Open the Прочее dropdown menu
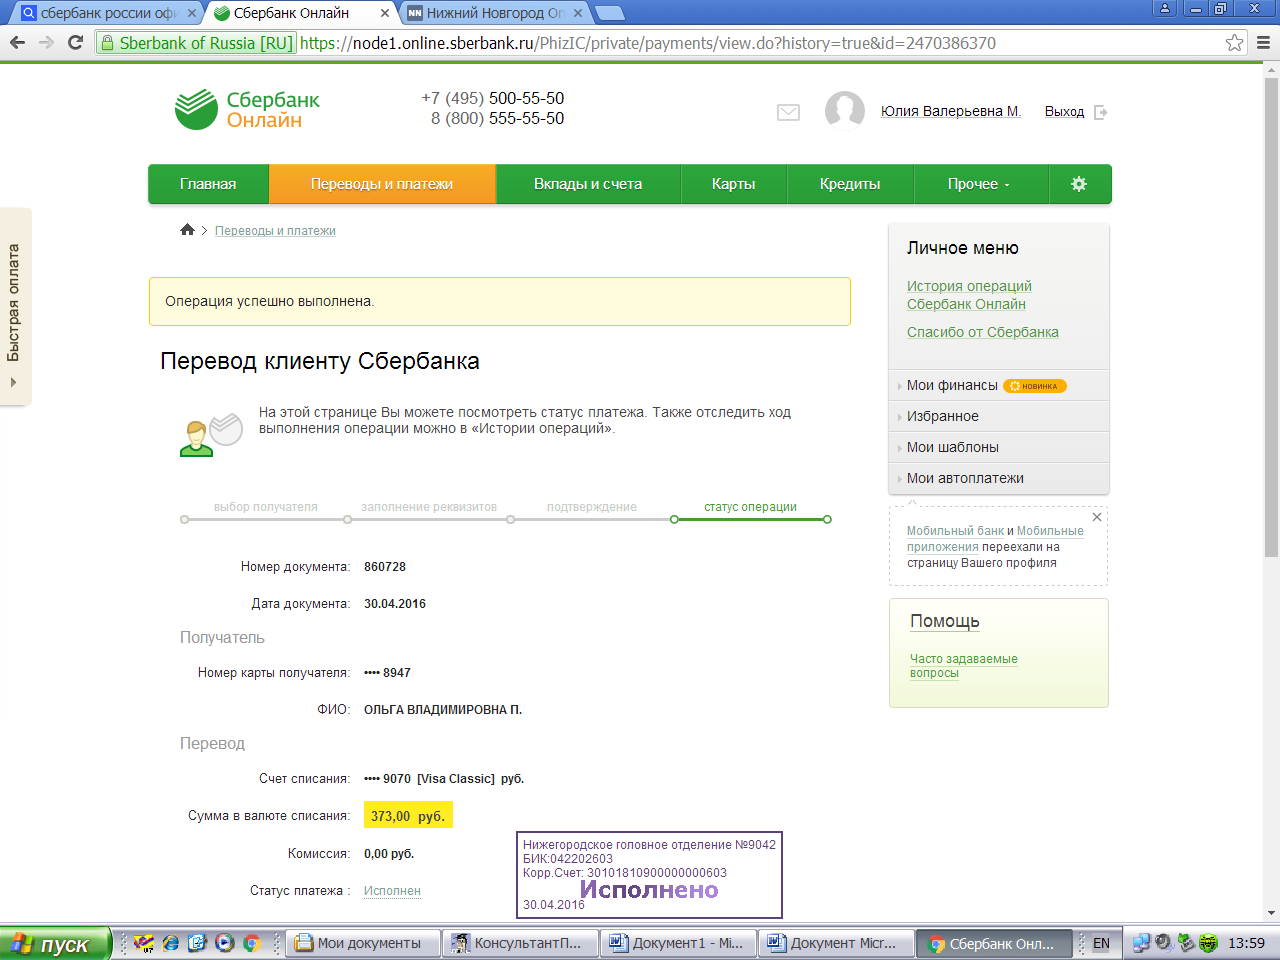The width and height of the screenshot is (1280, 960). point(979,184)
